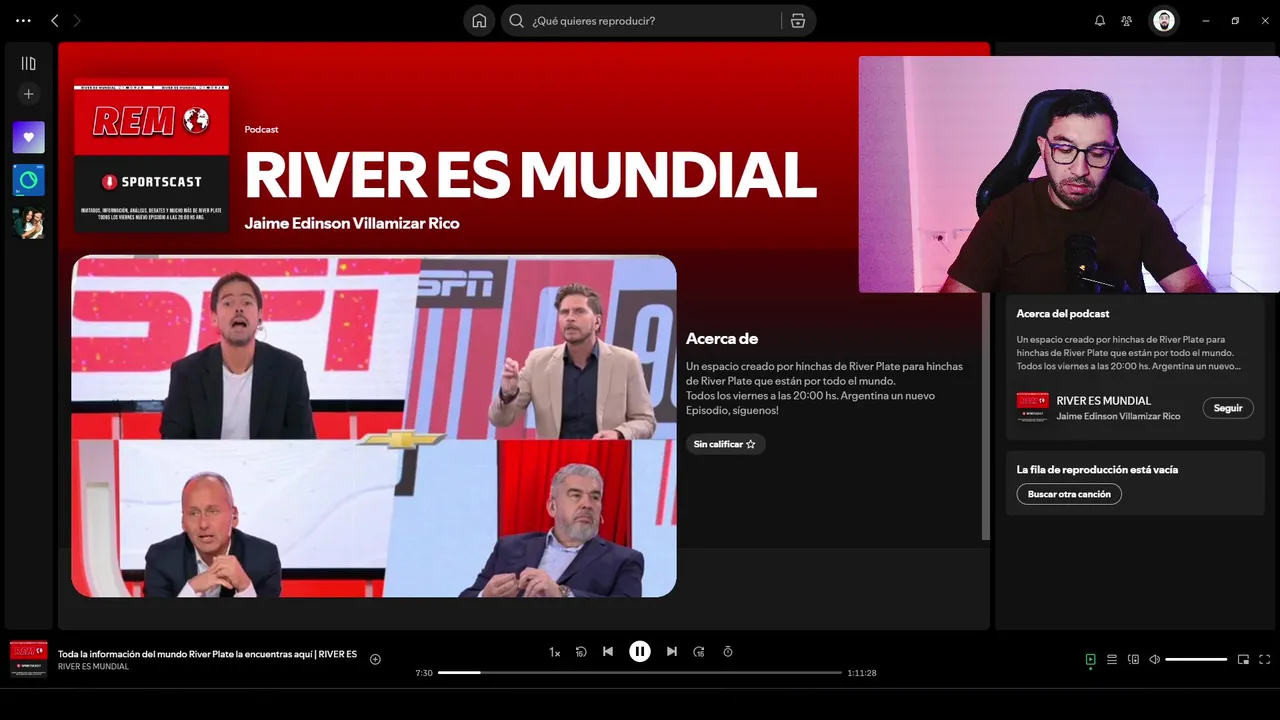The width and height of the screenshot is (1280, 720).
Task: Click 'Acerca del podcast' heading
Action: (x=1063, y=314)
